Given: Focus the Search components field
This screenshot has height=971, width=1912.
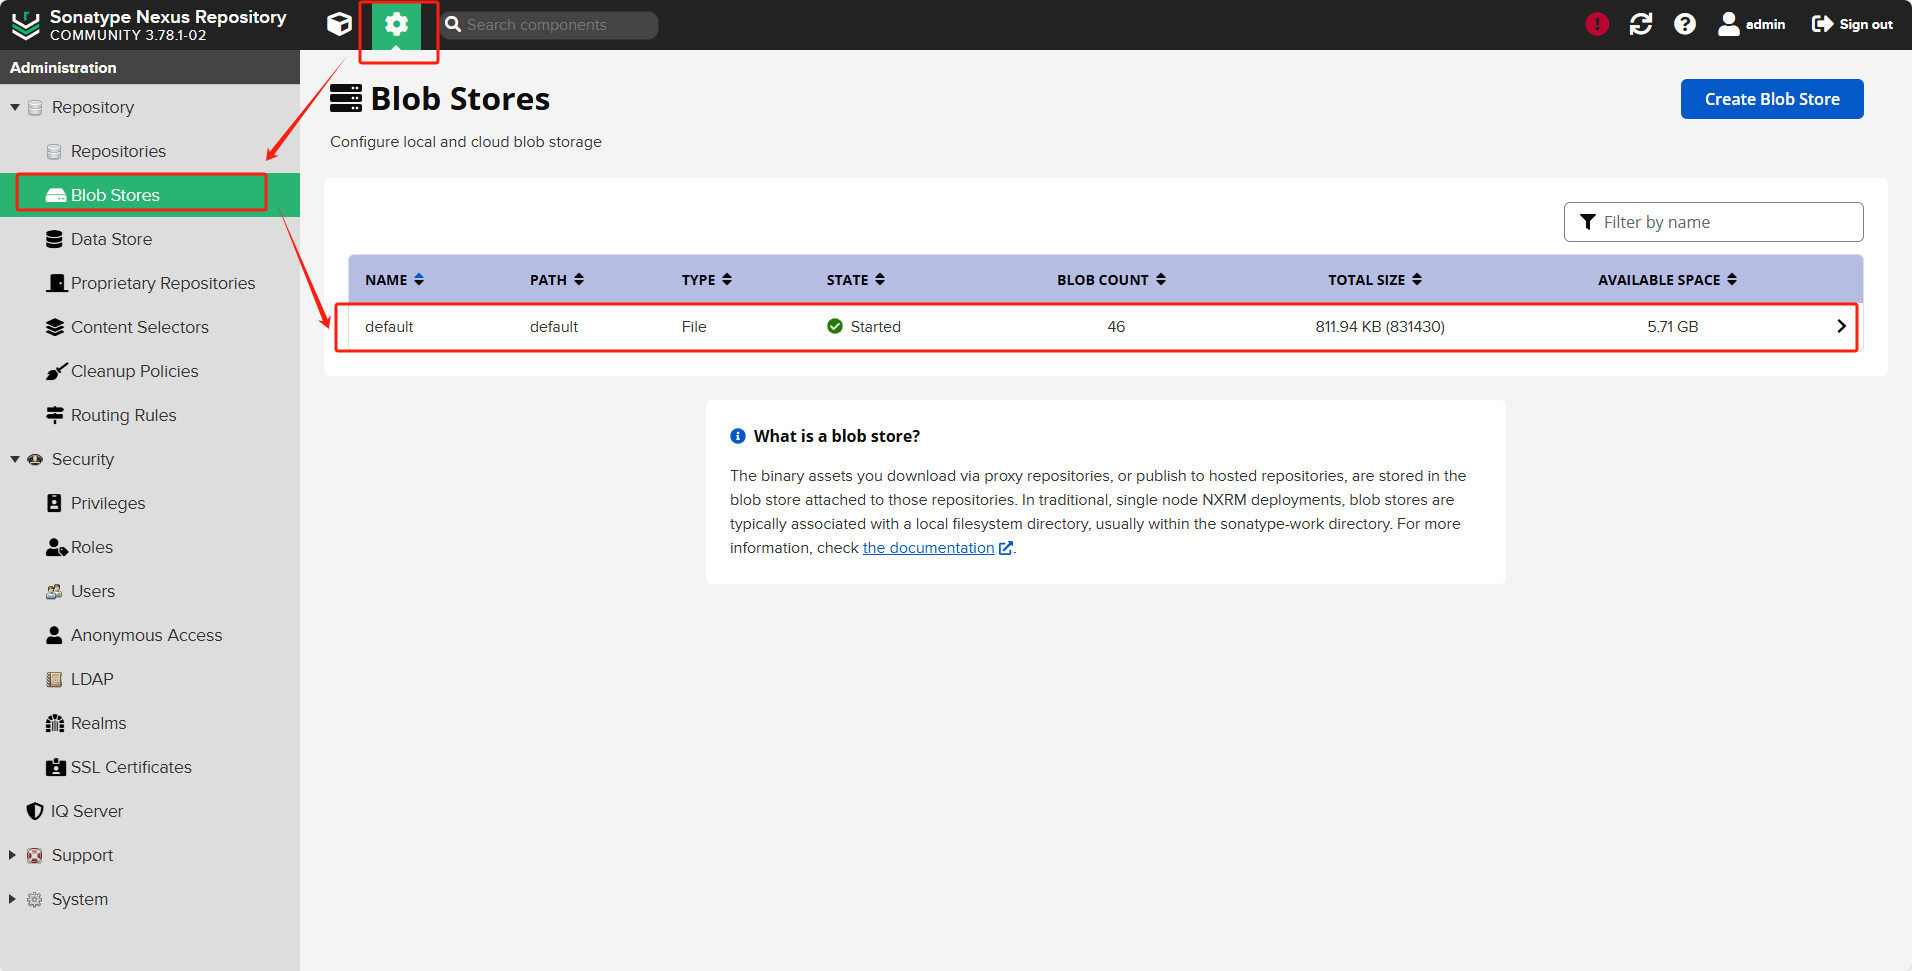Looking at the screenshot, I should coord(549,25).
